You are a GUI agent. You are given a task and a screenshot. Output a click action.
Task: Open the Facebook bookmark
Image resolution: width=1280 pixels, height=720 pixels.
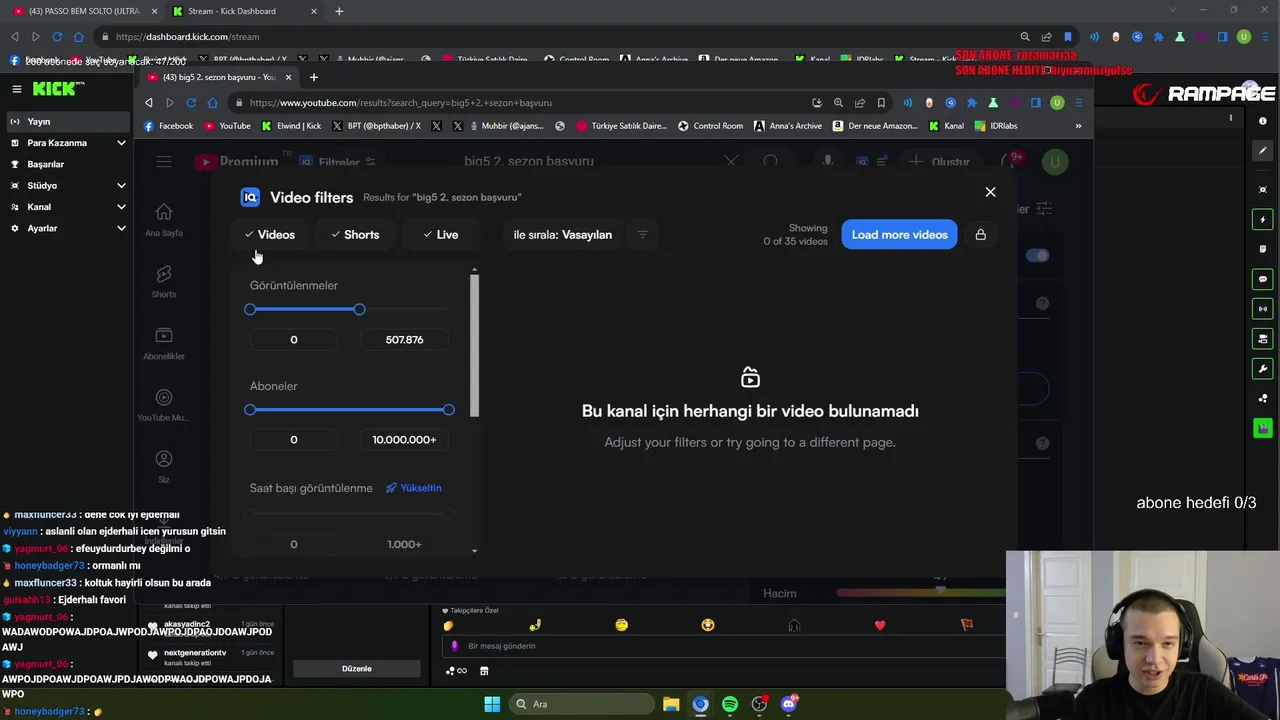[x=168, y=126]
